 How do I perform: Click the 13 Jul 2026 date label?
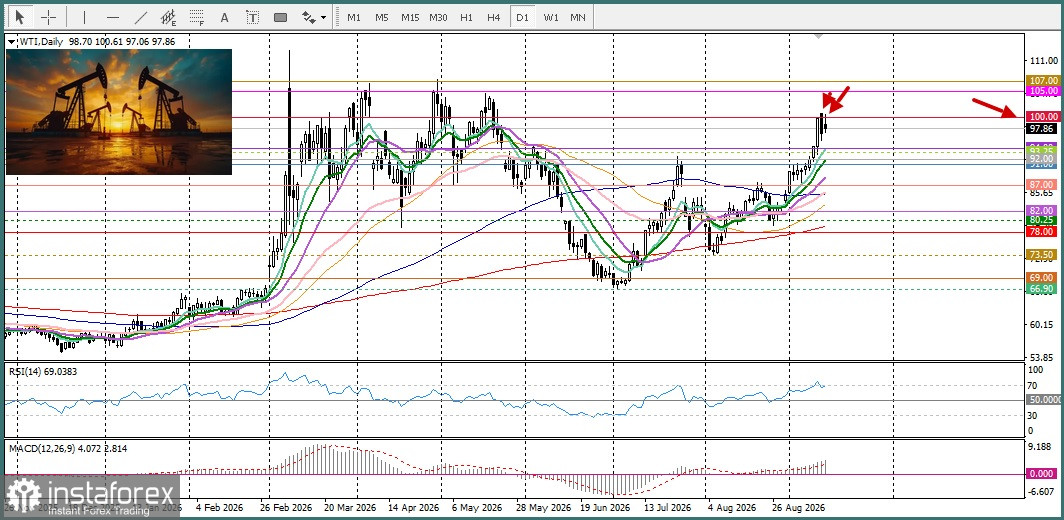click(x=668, y=508)
